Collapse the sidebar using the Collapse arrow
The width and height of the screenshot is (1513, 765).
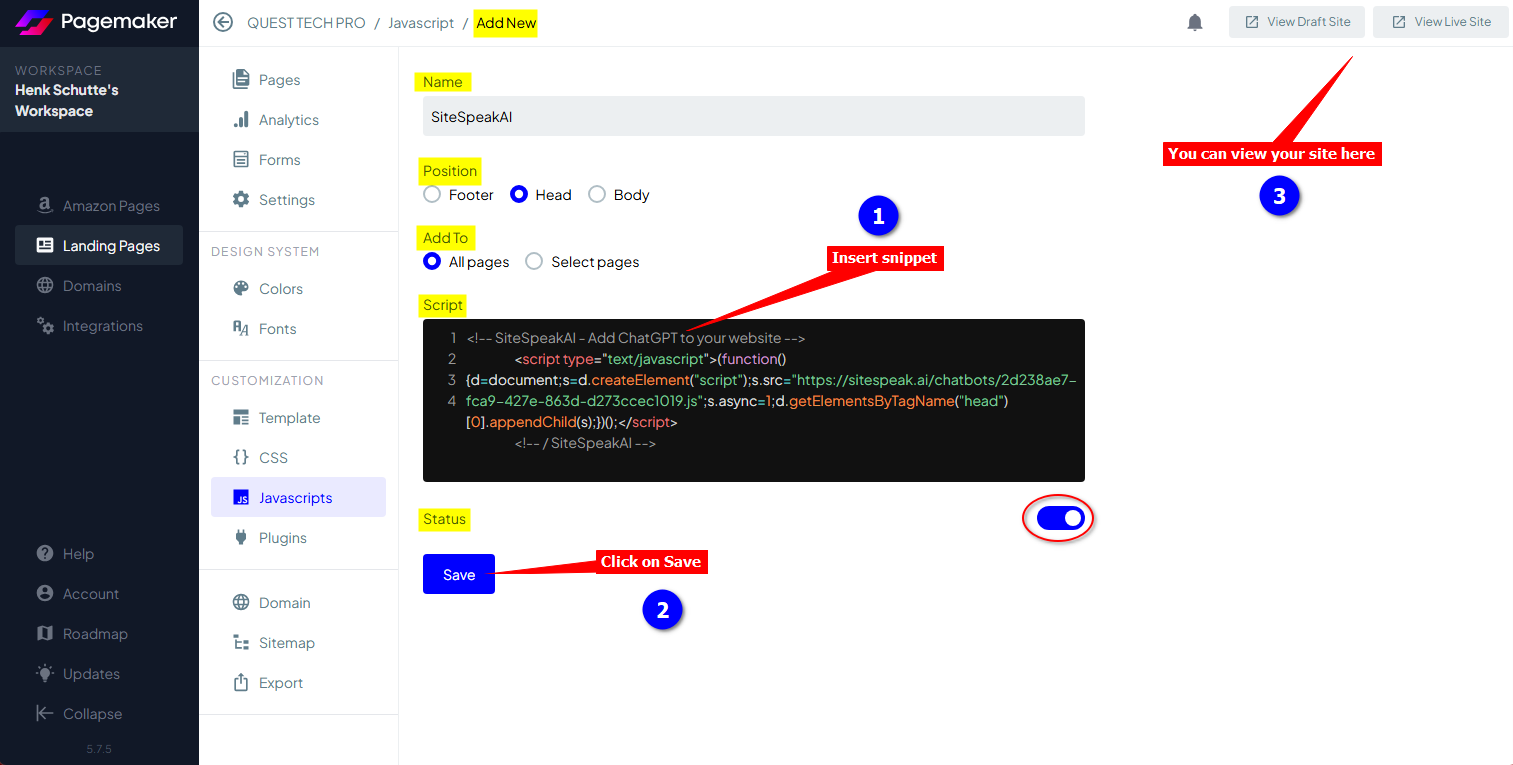click(x=45, y=713)
